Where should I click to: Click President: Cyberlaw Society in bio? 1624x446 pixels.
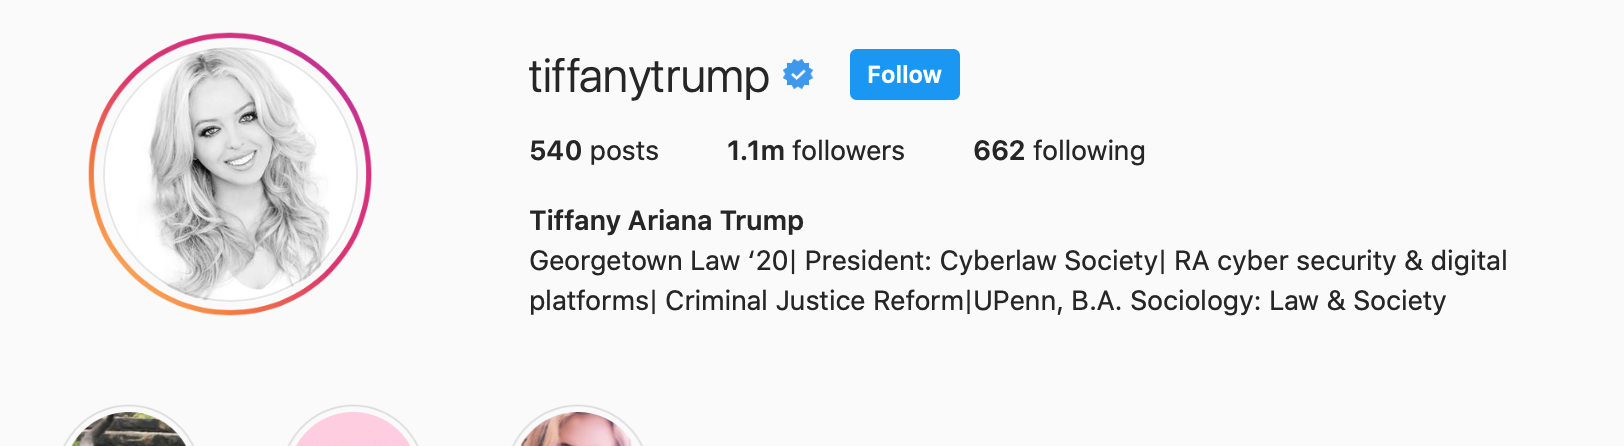(981, 261)
